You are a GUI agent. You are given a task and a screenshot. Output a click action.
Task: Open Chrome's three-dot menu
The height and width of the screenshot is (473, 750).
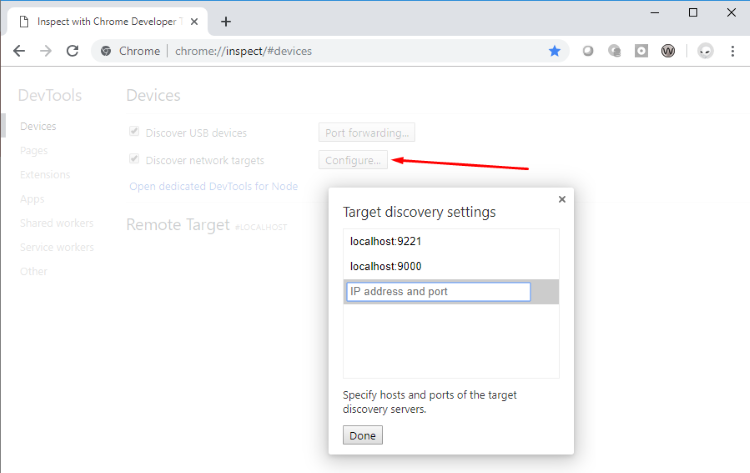click(x=733, y=51)
